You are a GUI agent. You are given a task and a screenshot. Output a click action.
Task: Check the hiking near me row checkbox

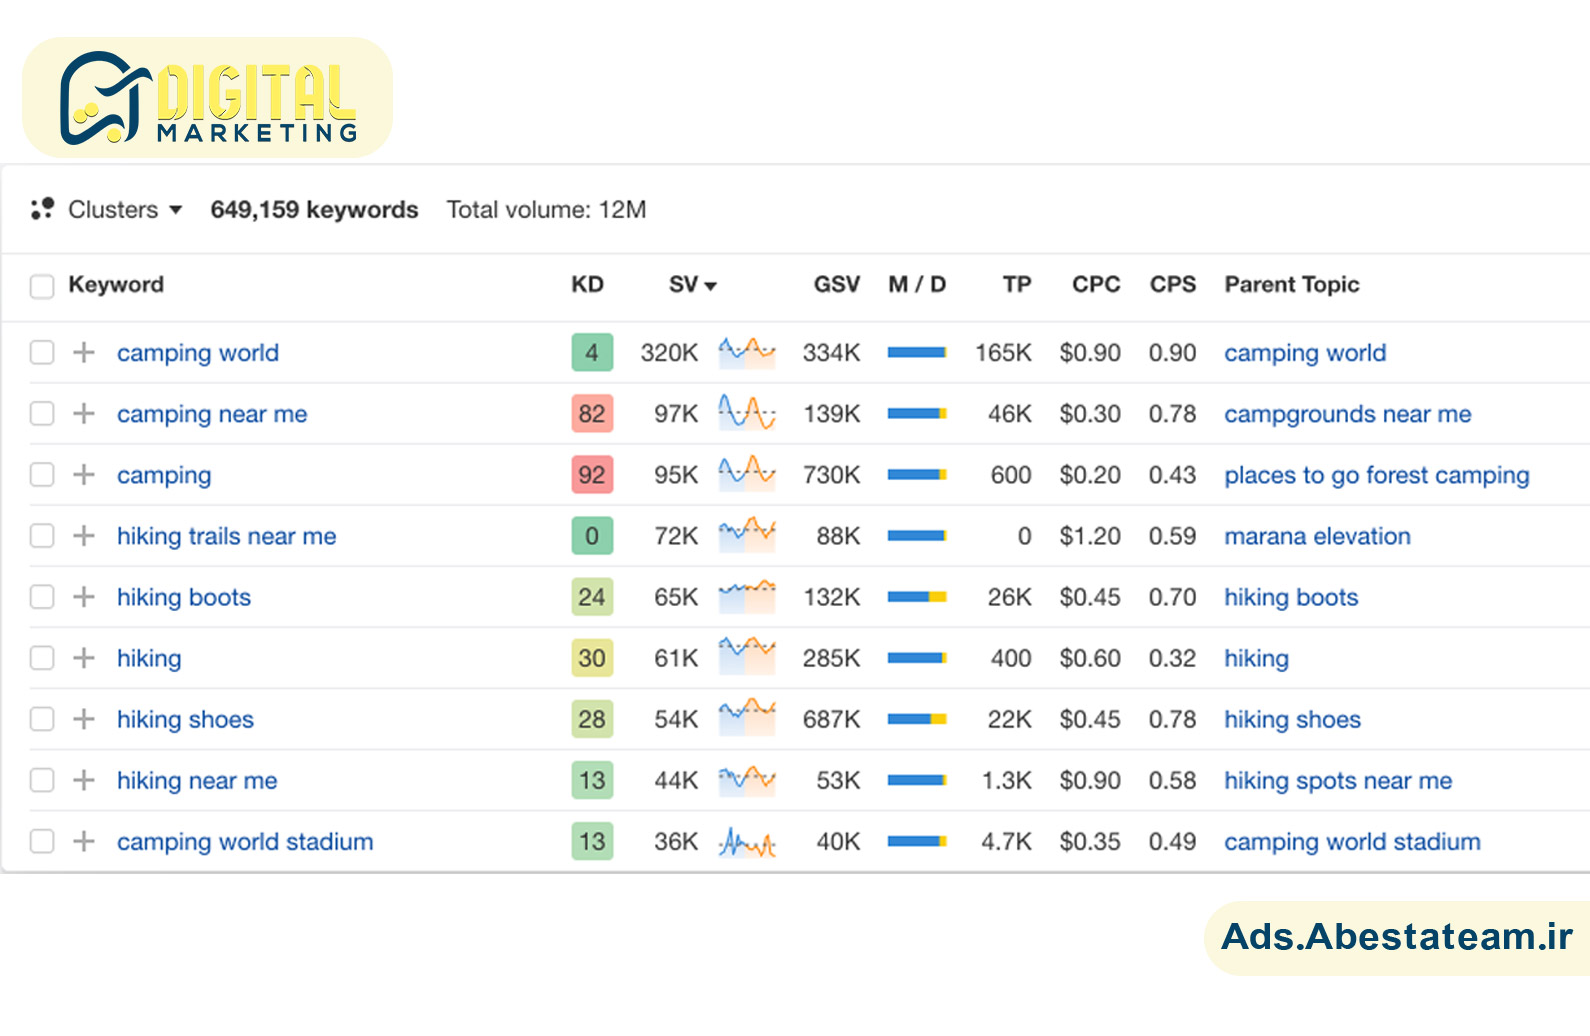click(x=42, y=779)
